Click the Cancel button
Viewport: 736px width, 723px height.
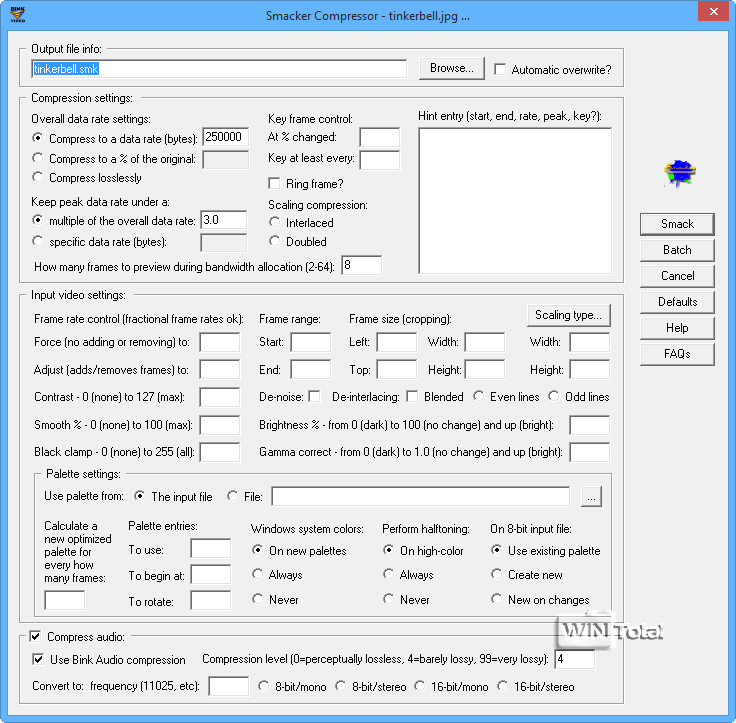677,276
